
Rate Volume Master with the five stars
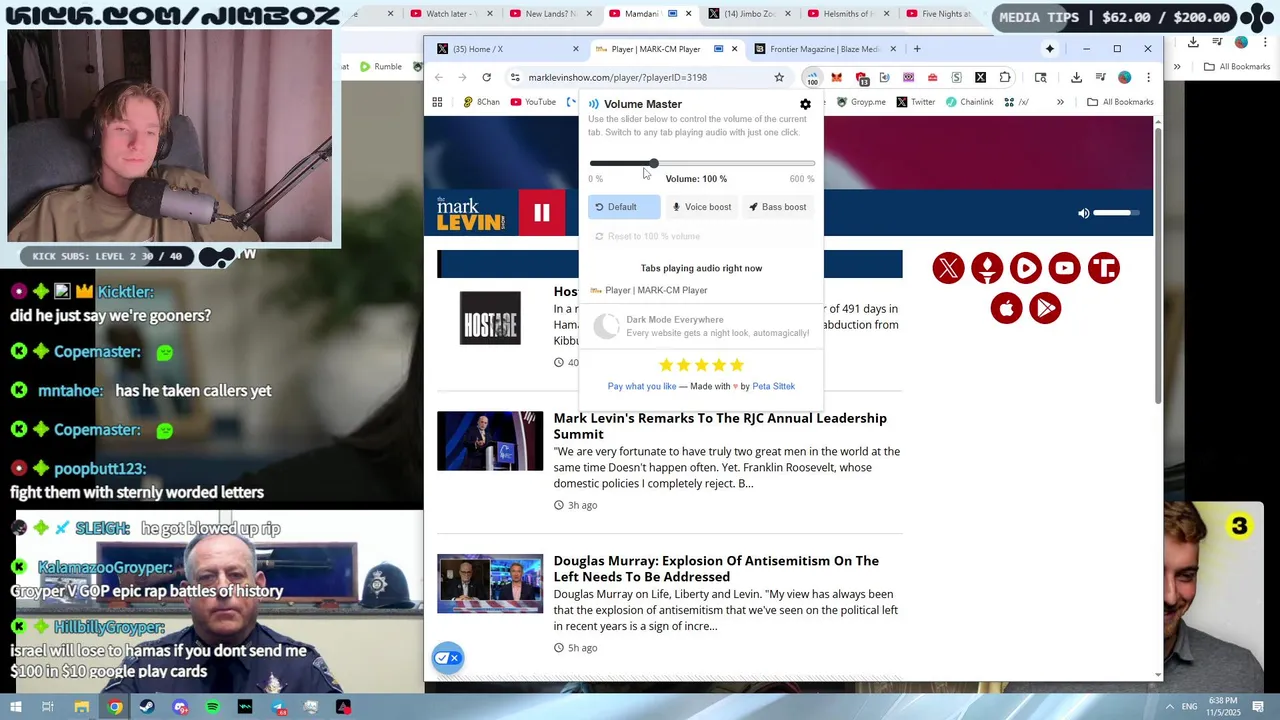[701, 365]
